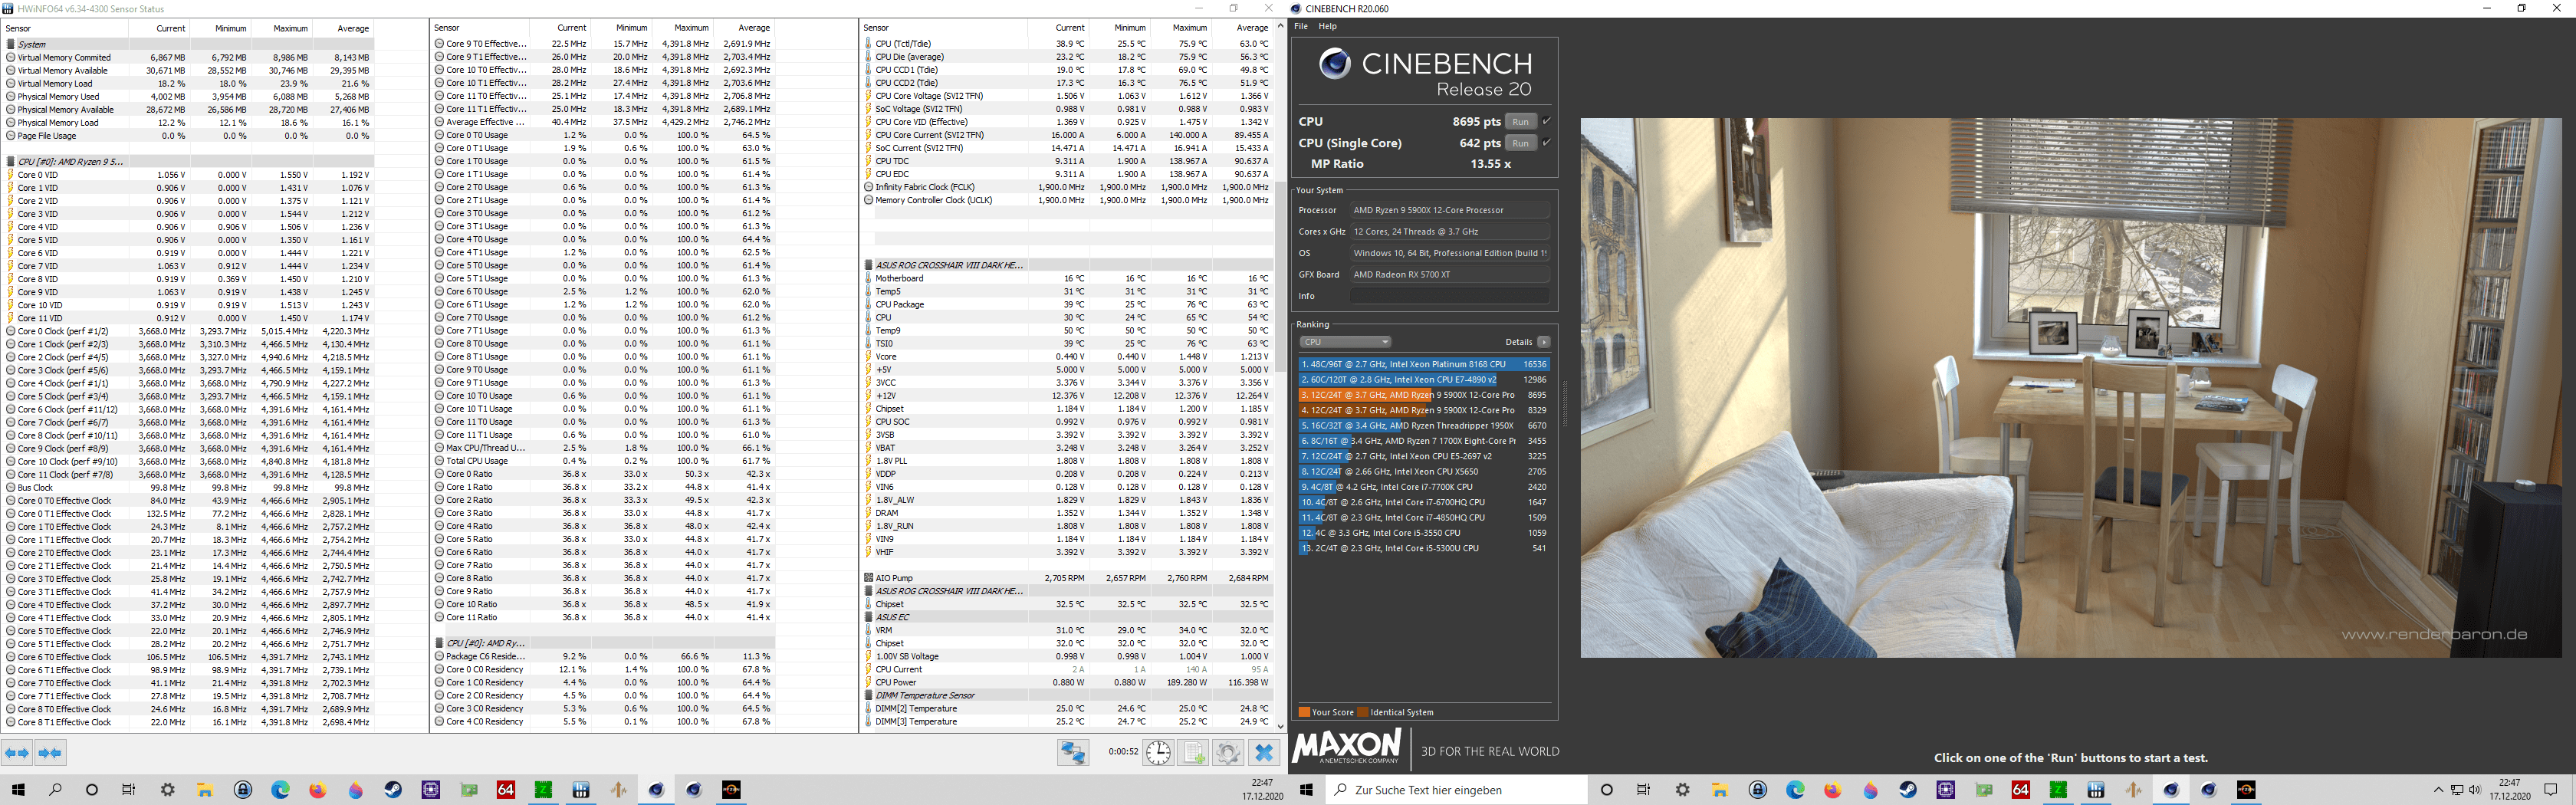
Task: Open HWiNFO remote network monitors icon
Action: point(1073,752)
